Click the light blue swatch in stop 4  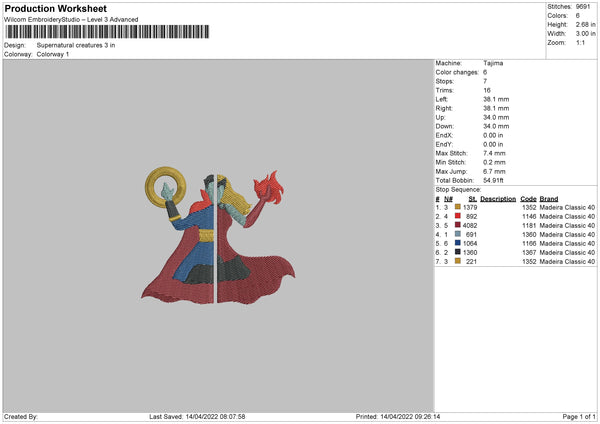pos(457,234)
